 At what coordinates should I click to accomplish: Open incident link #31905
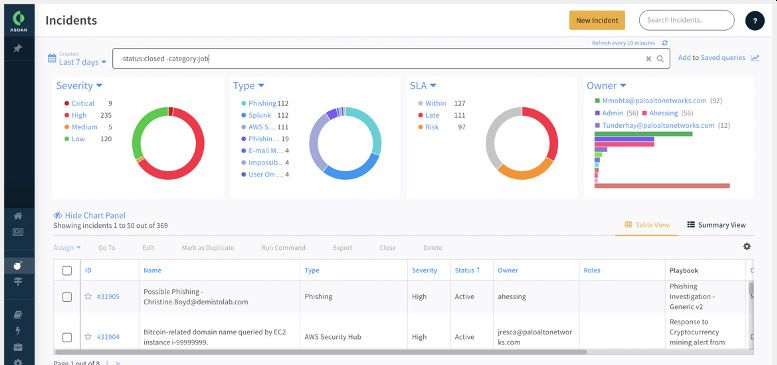(108, 296)
